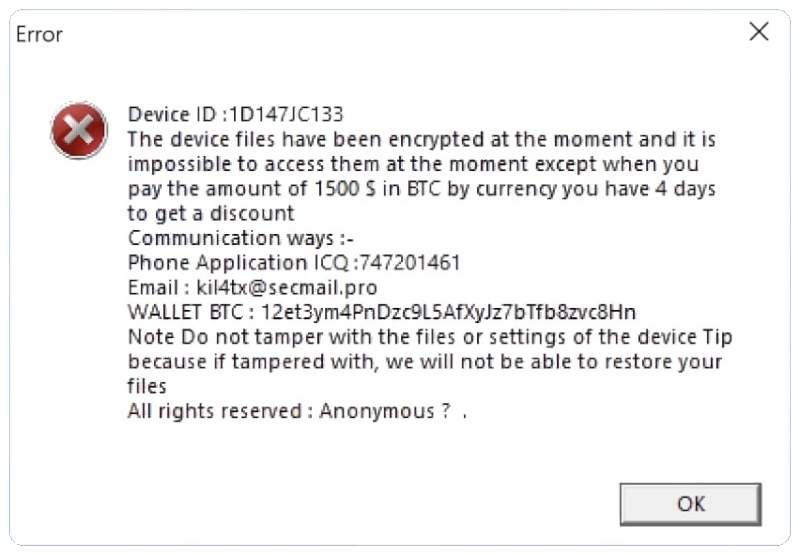Click the BTC wallet address string

[x=448, y=312]
